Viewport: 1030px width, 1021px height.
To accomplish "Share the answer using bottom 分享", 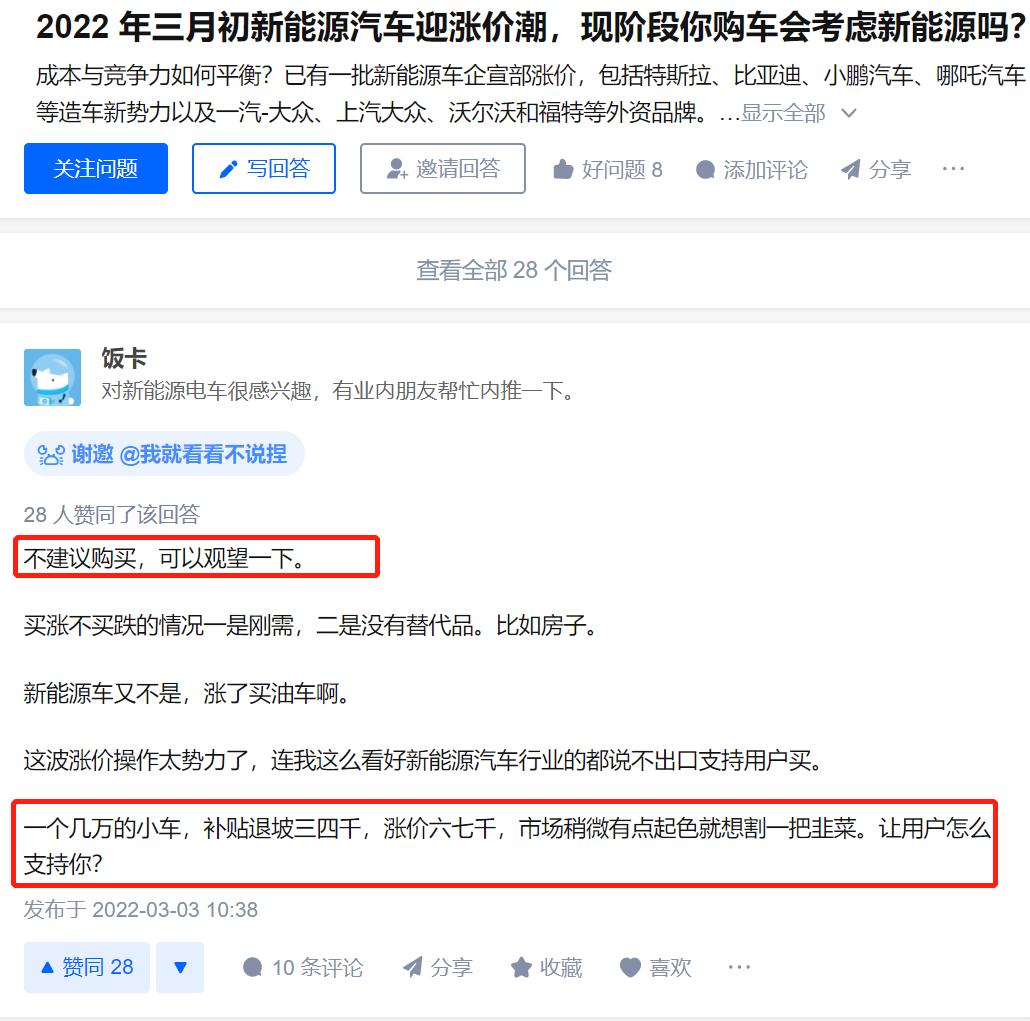I will [437, 967].
